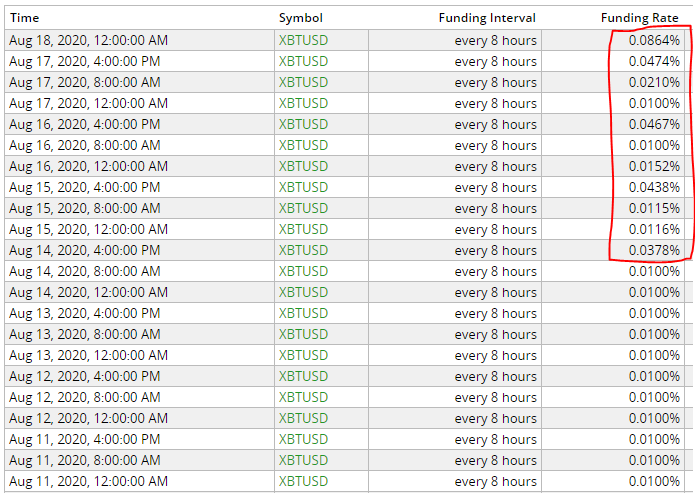
Task: Click the Funding Interval column header
Action: coord(487,18)
